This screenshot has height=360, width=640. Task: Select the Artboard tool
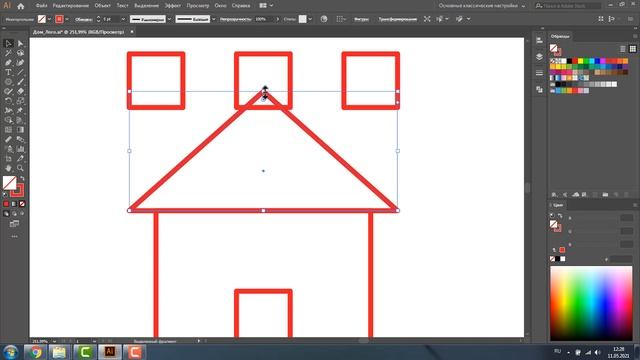tap(8, 159)
